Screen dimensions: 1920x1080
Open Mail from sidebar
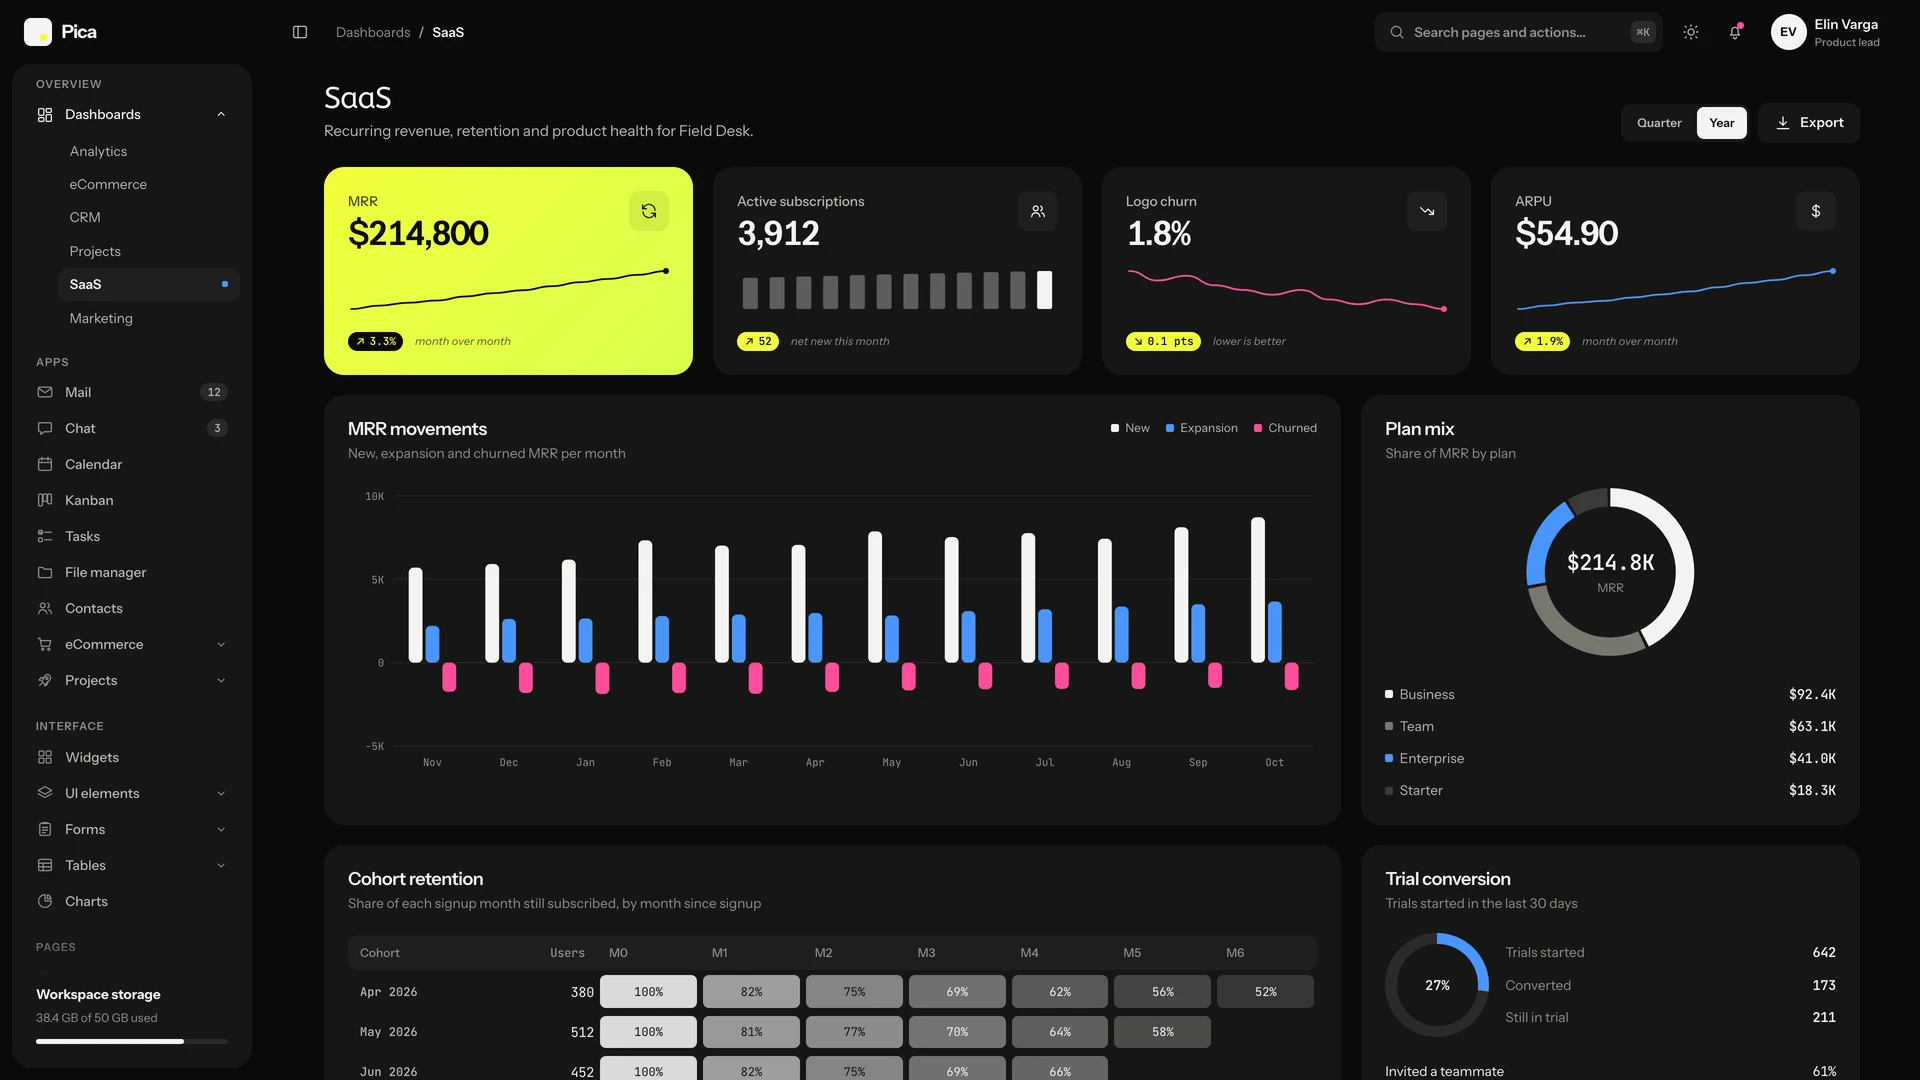132,392
